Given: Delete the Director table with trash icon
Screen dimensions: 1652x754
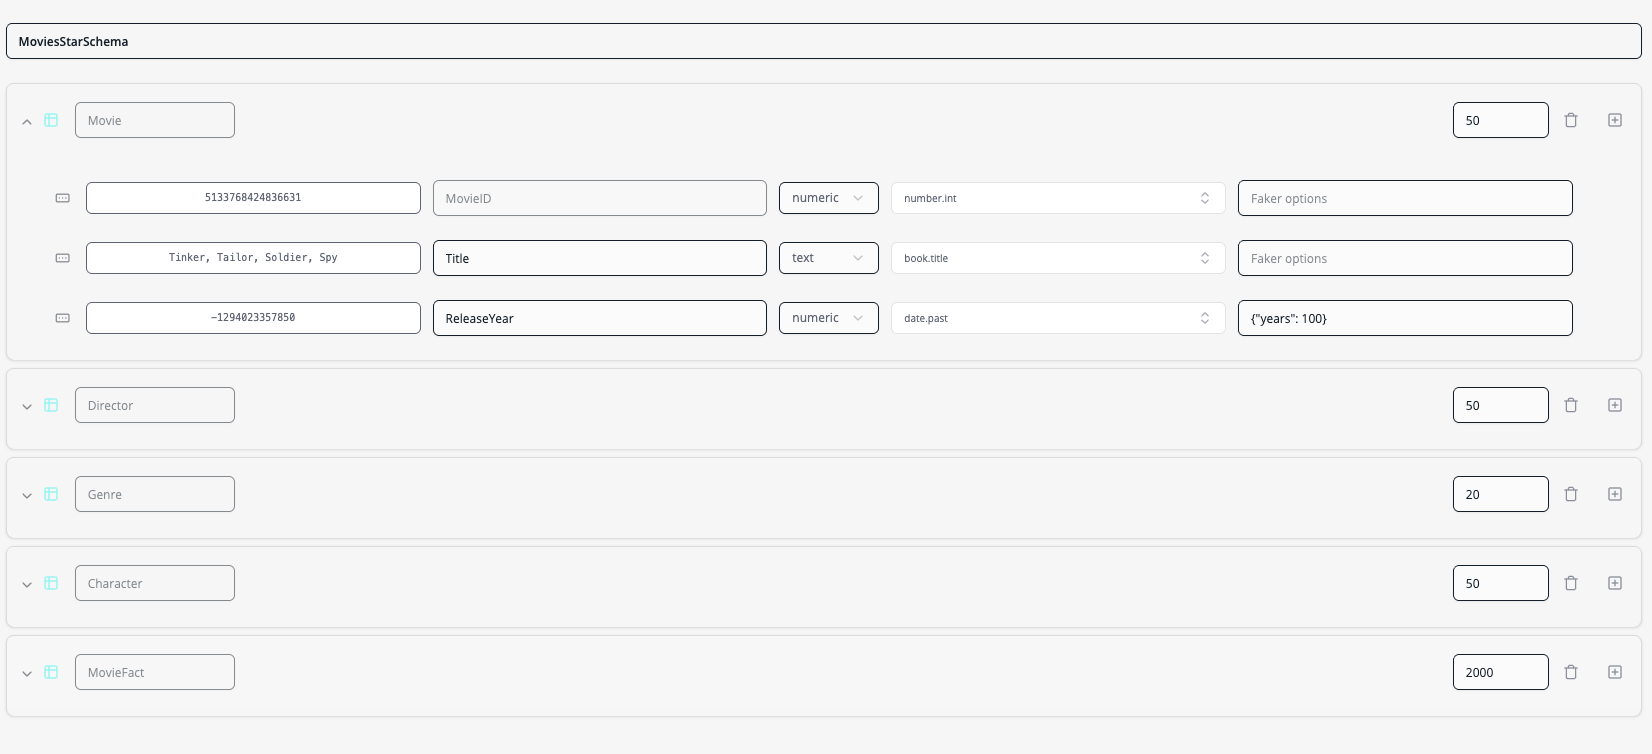Looking at the screenshot, I should 1571,405.
